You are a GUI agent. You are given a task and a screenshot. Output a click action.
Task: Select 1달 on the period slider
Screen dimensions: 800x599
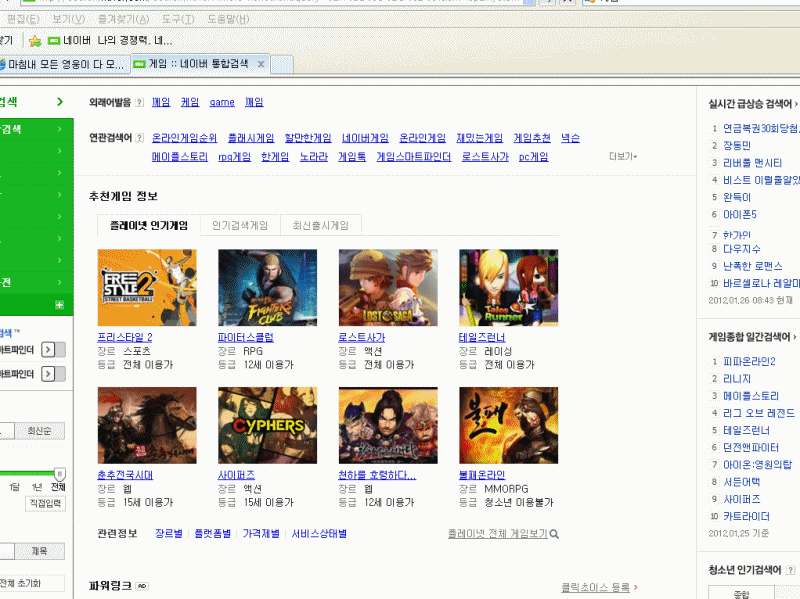pos(14,487)
